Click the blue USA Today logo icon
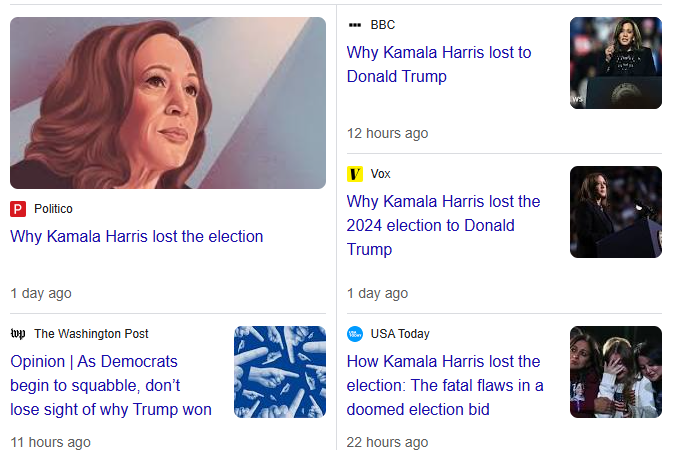The width and height of the screenshot is (681, 466). 355,333
